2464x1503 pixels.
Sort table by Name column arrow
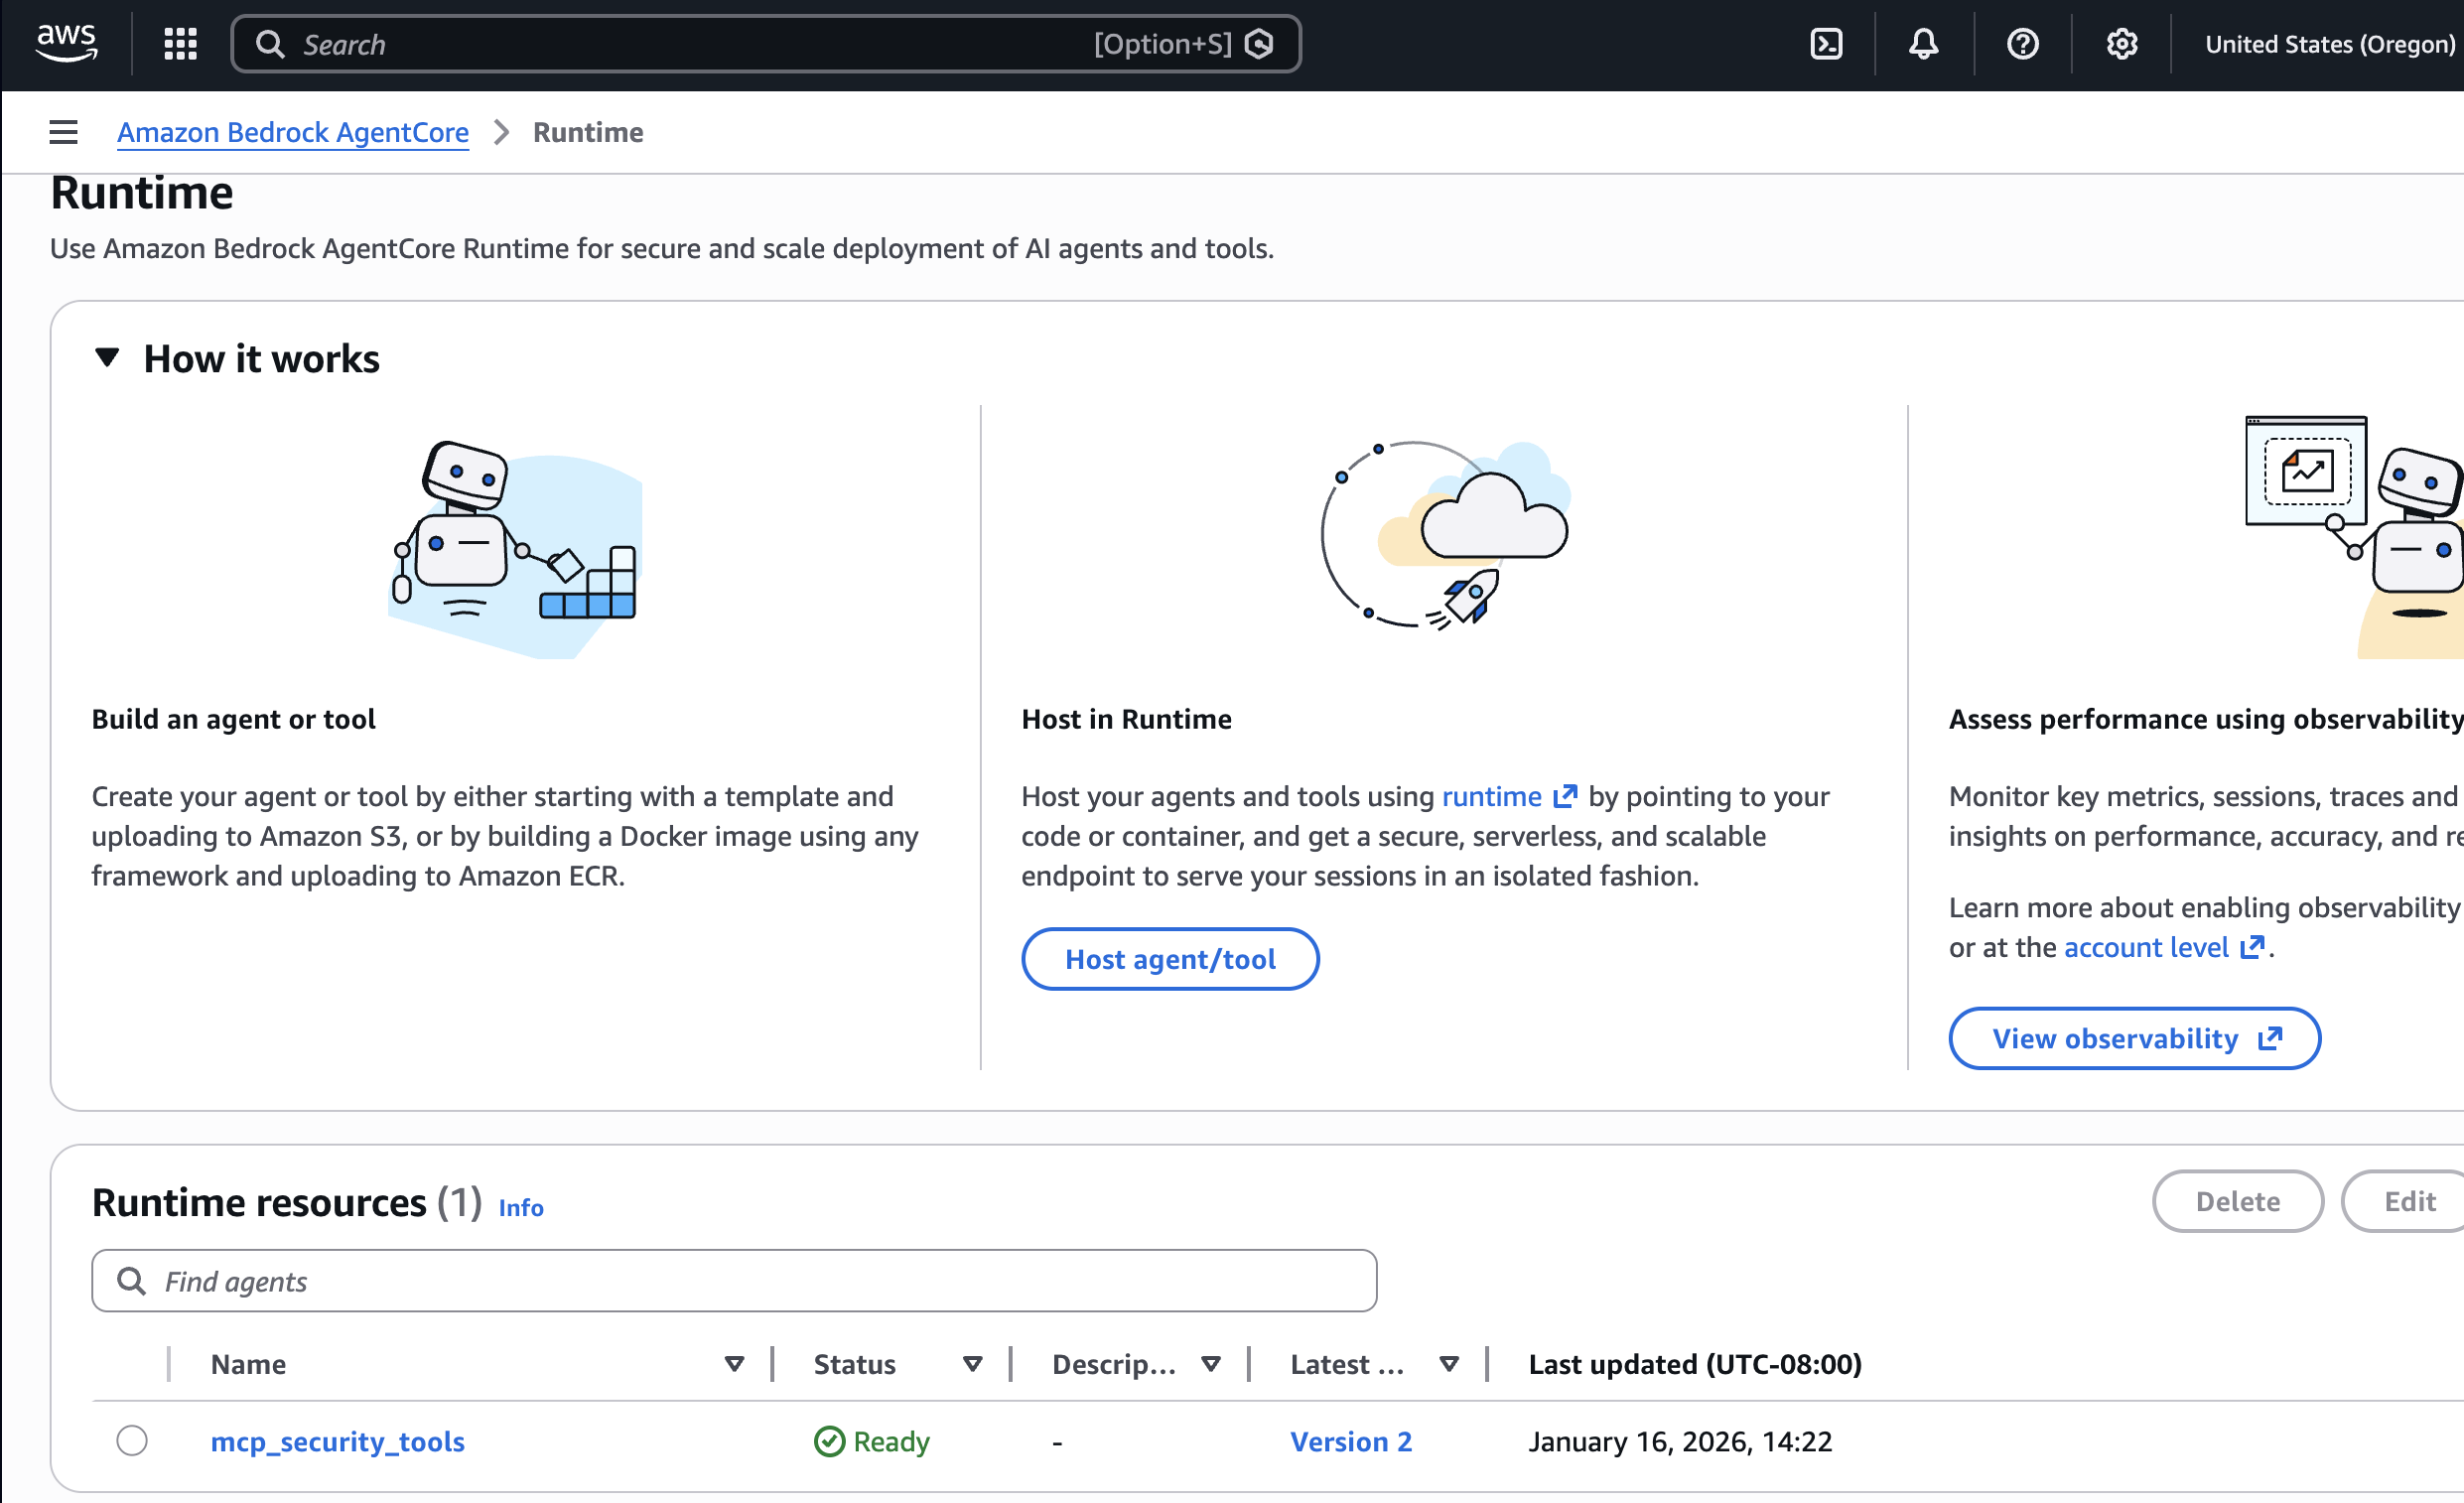(x=734, y=1364)
